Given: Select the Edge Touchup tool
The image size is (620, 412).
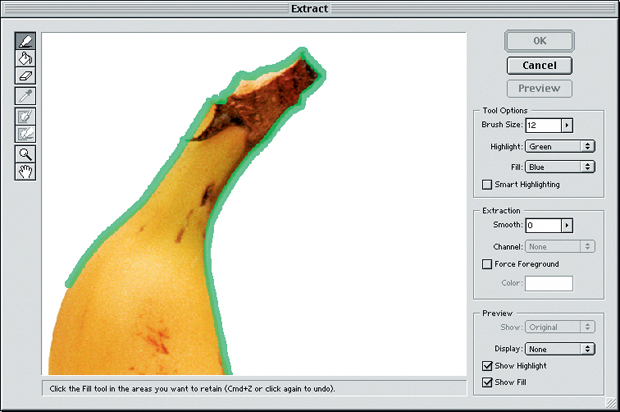Looking at the screenshot, I should [25, 133].
